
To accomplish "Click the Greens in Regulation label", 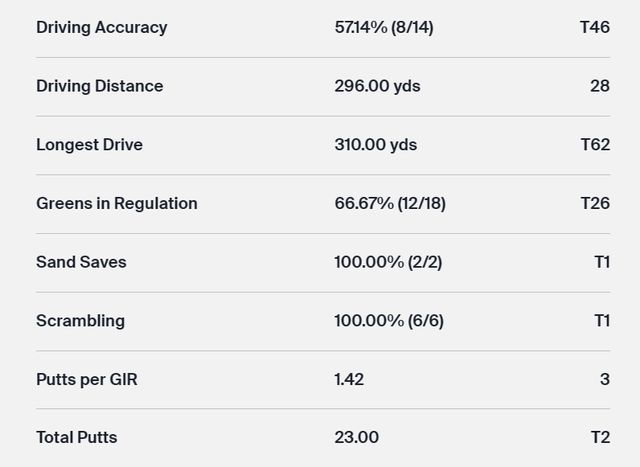I will [x=116, y=203].
